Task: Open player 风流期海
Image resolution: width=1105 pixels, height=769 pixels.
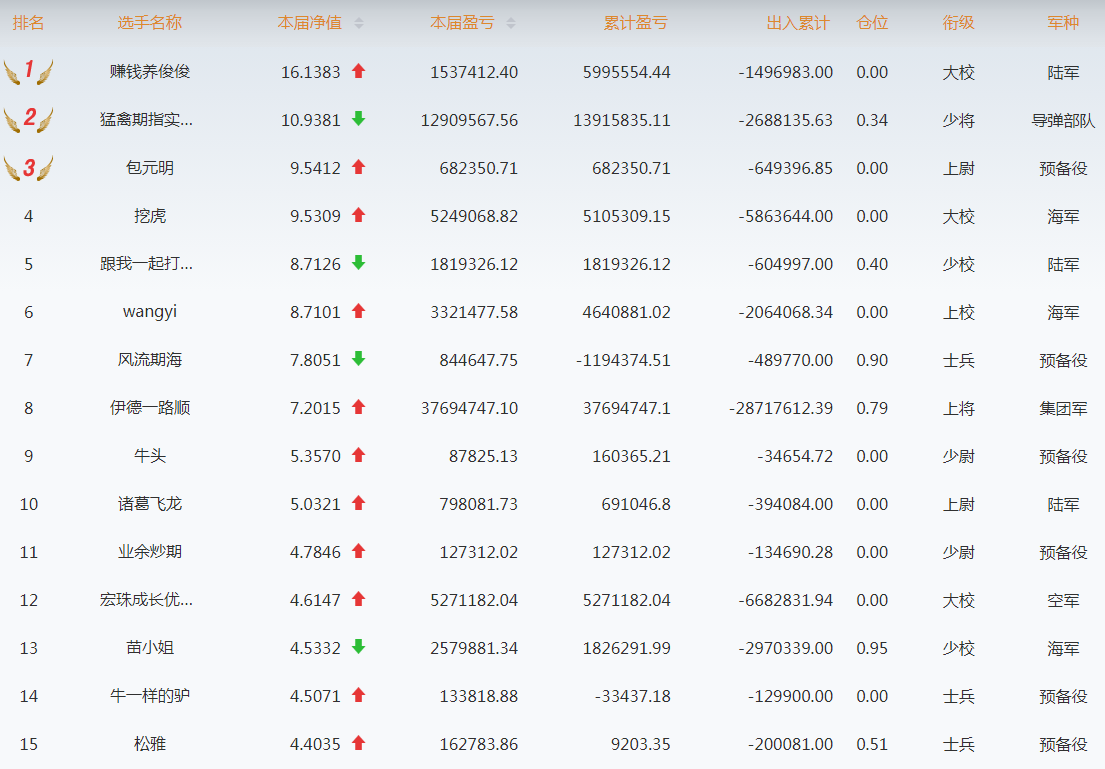Action: coord(149,360)
